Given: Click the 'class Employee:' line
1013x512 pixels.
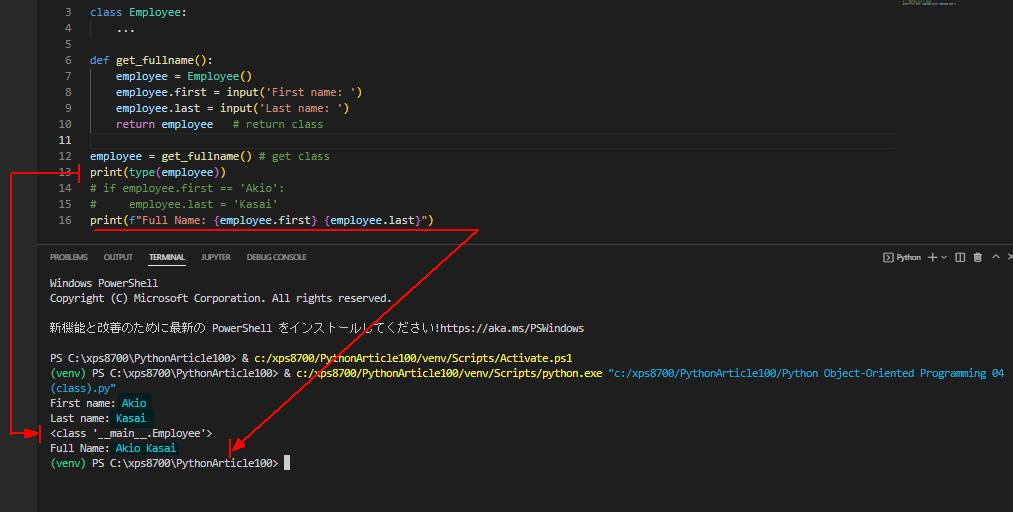Looking at the screenshot, I should tap(138, 12).
